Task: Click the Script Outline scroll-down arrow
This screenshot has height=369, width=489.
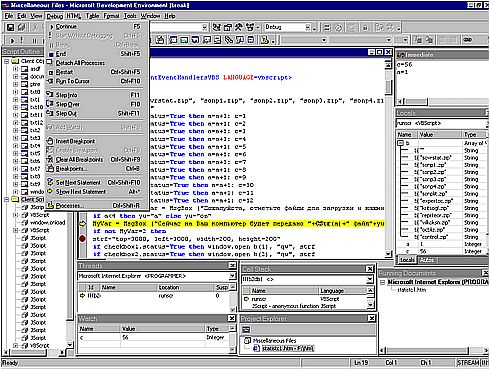Action: click(x=69, y=344)
